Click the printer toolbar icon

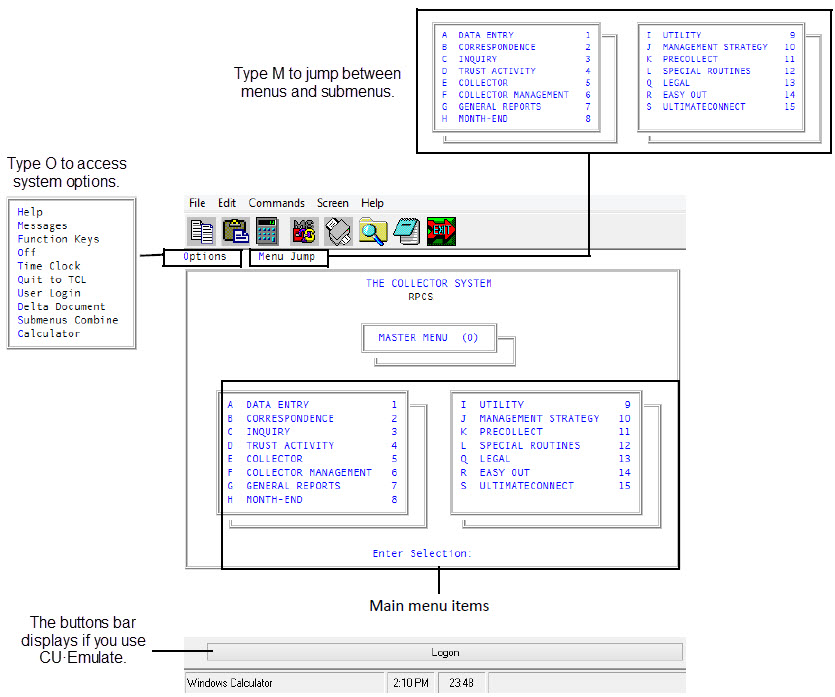[x=338, y=231]
